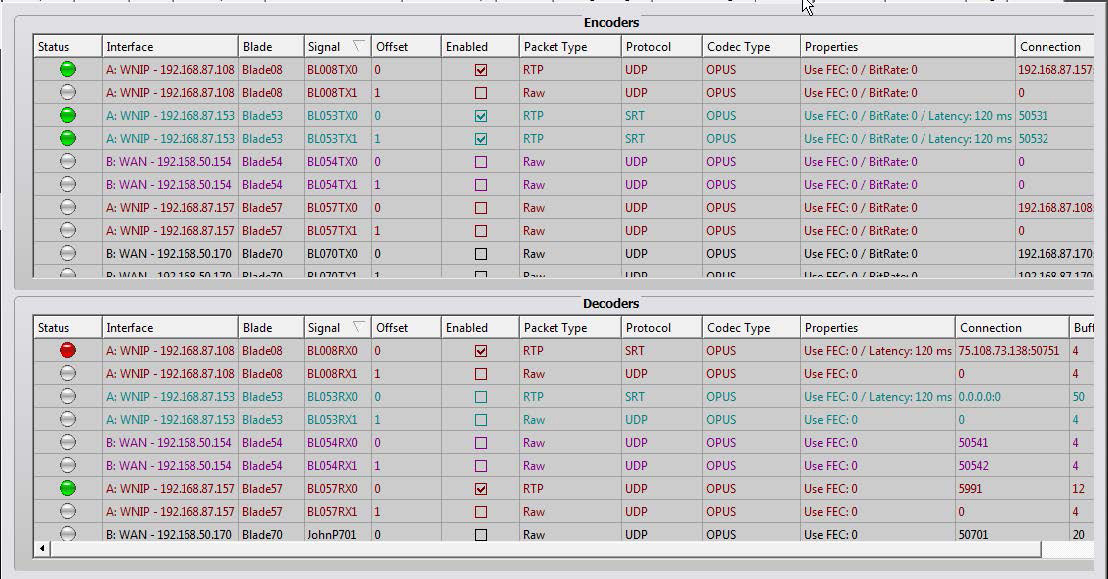Image resolution: width=1108 pixels, height=579 pixels.
Task: Click gray status indicator for encoder BL070TX0
Action: [x=68, y=254]
